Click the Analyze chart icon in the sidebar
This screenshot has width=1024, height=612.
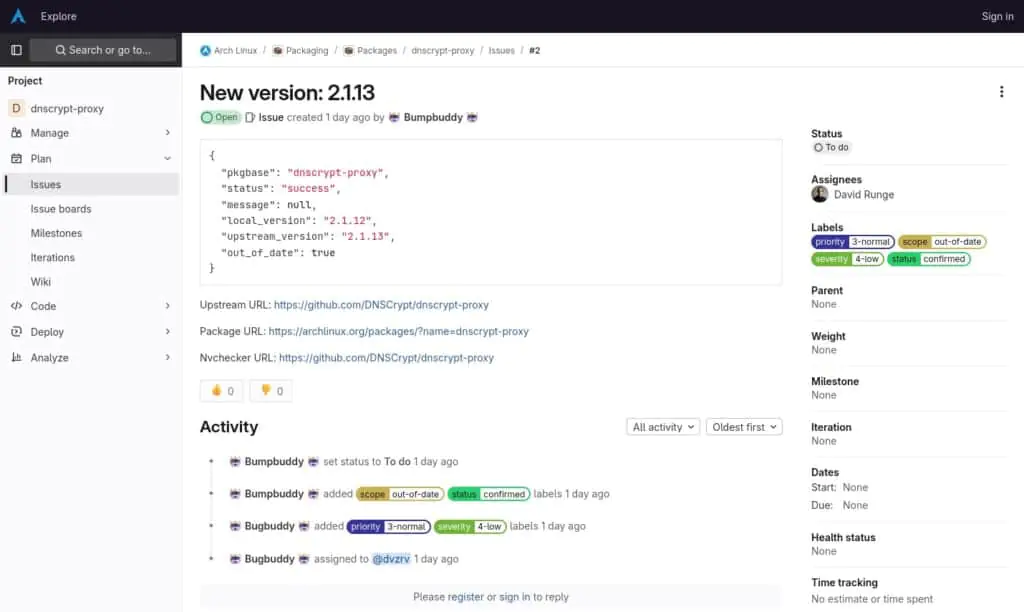pos(15,357)
